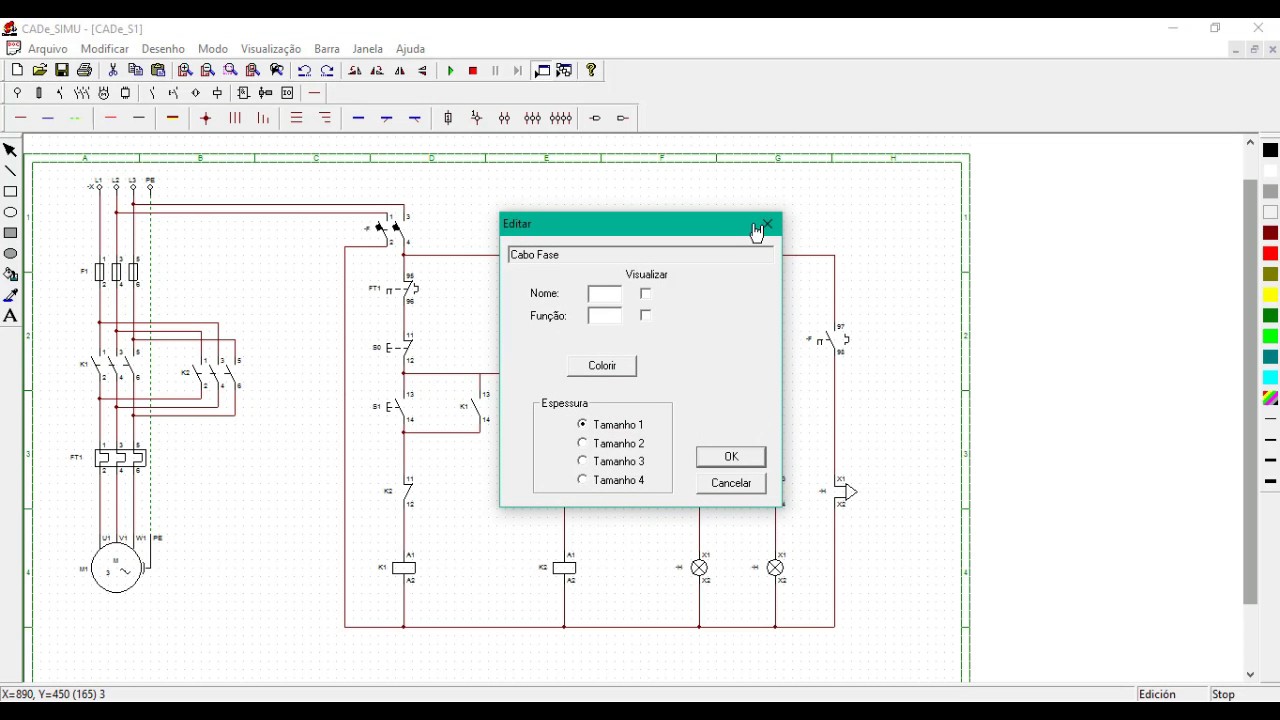
Task: Select the text A tool
Action: click(x=10, y=316)
